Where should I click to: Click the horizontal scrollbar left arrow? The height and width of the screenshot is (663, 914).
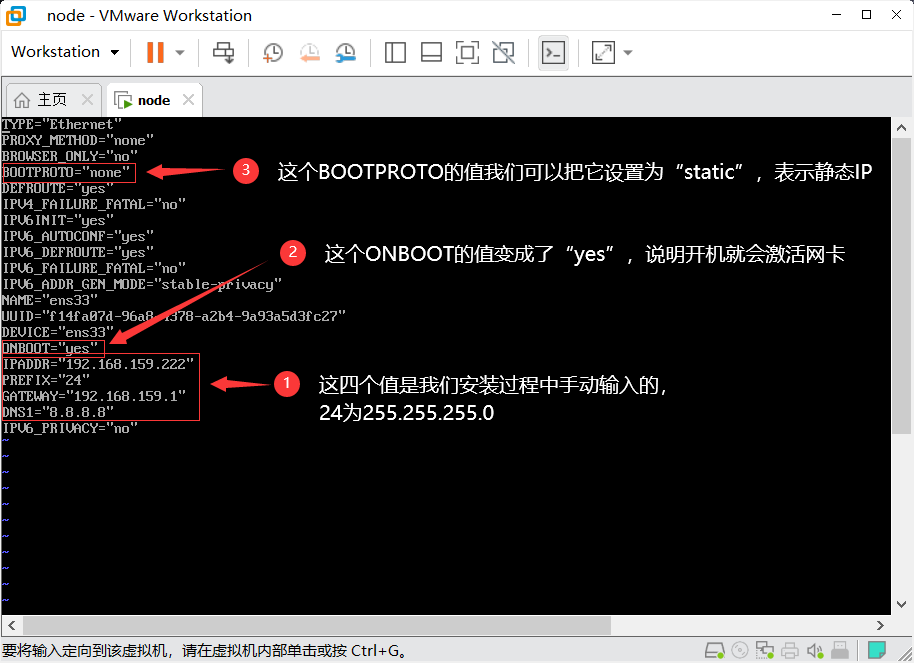coord(11,625)
